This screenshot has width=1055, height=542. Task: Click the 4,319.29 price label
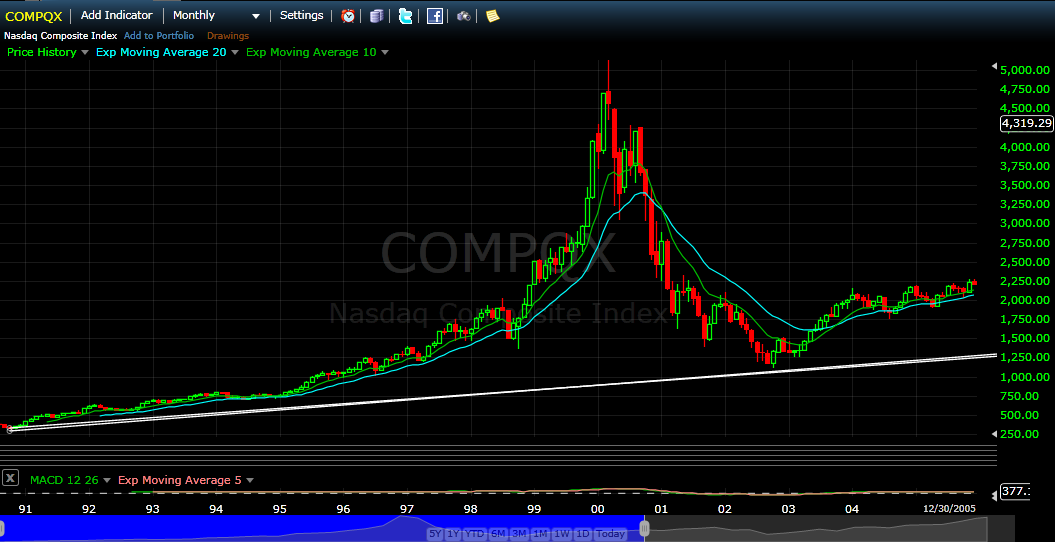click(1026, 123)
